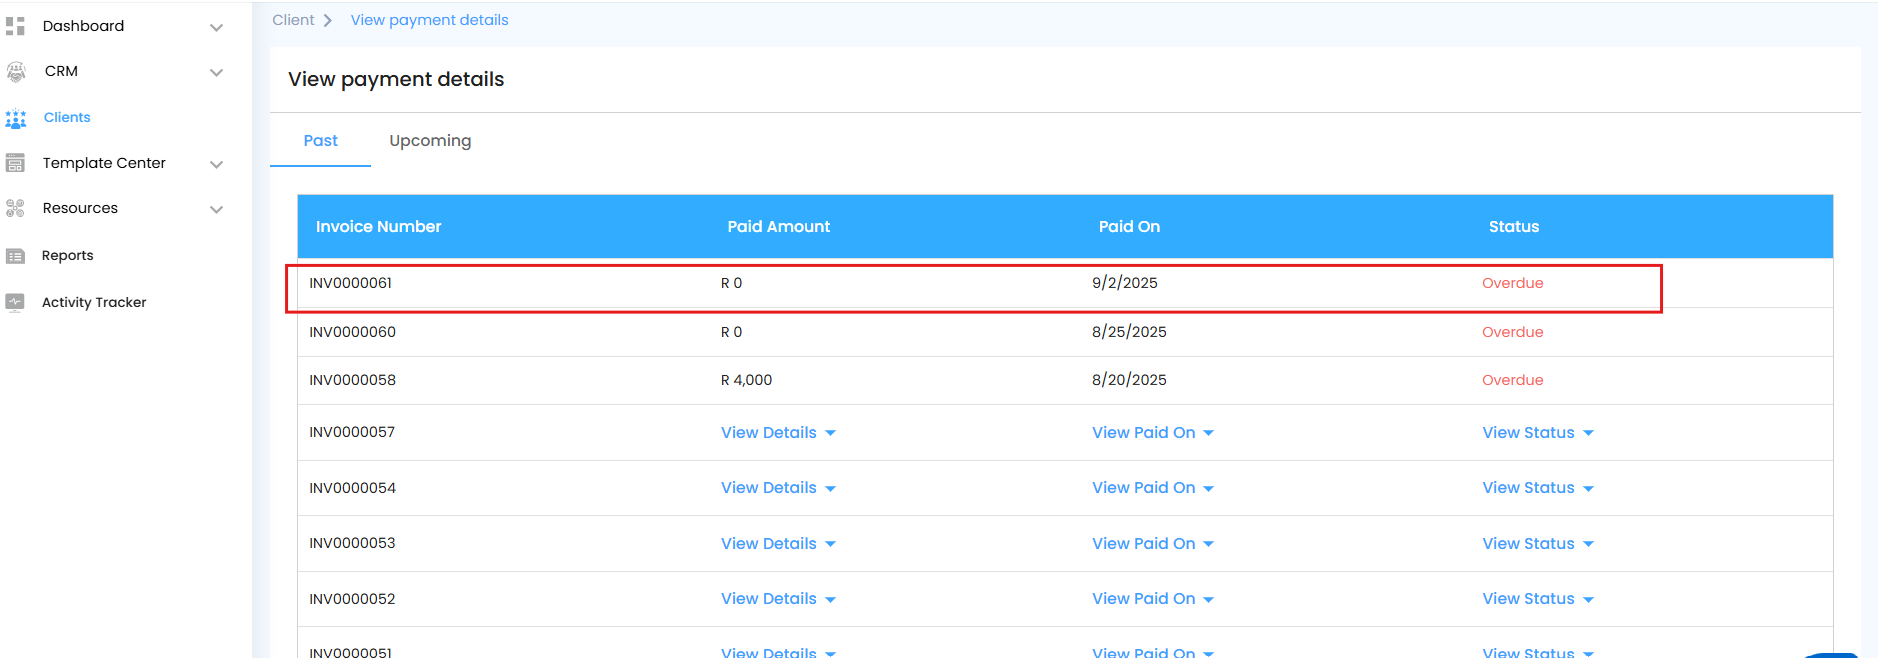Expand View Details for INV0000052

(778, 599)
